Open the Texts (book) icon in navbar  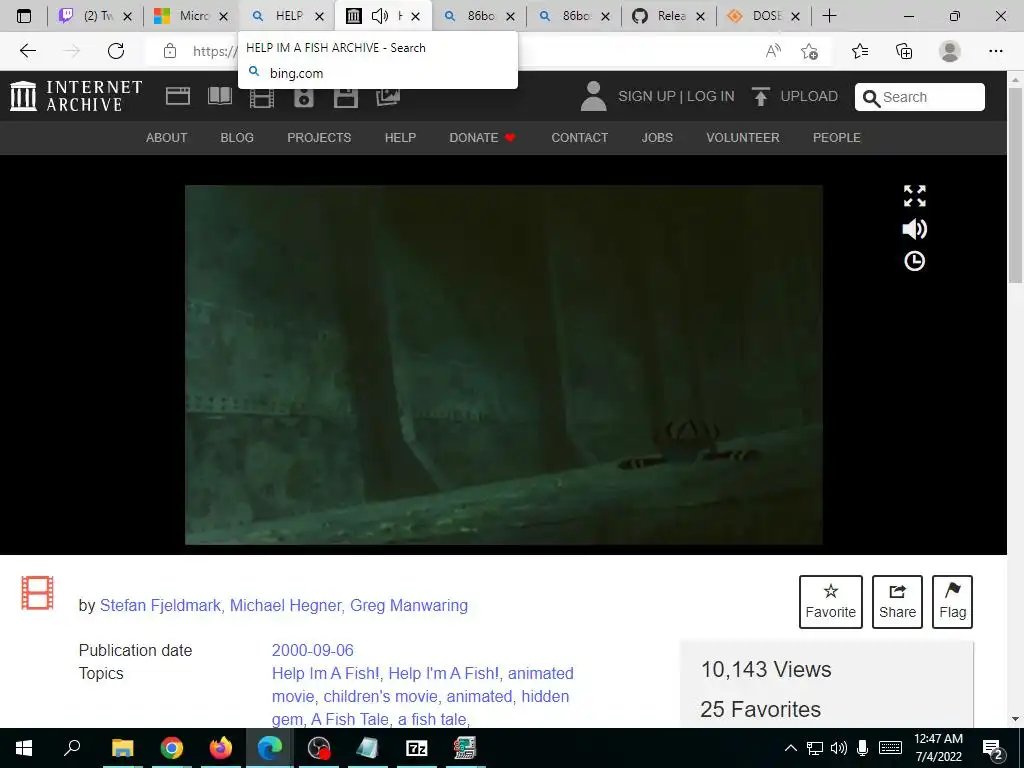click(x=219, y=97)
